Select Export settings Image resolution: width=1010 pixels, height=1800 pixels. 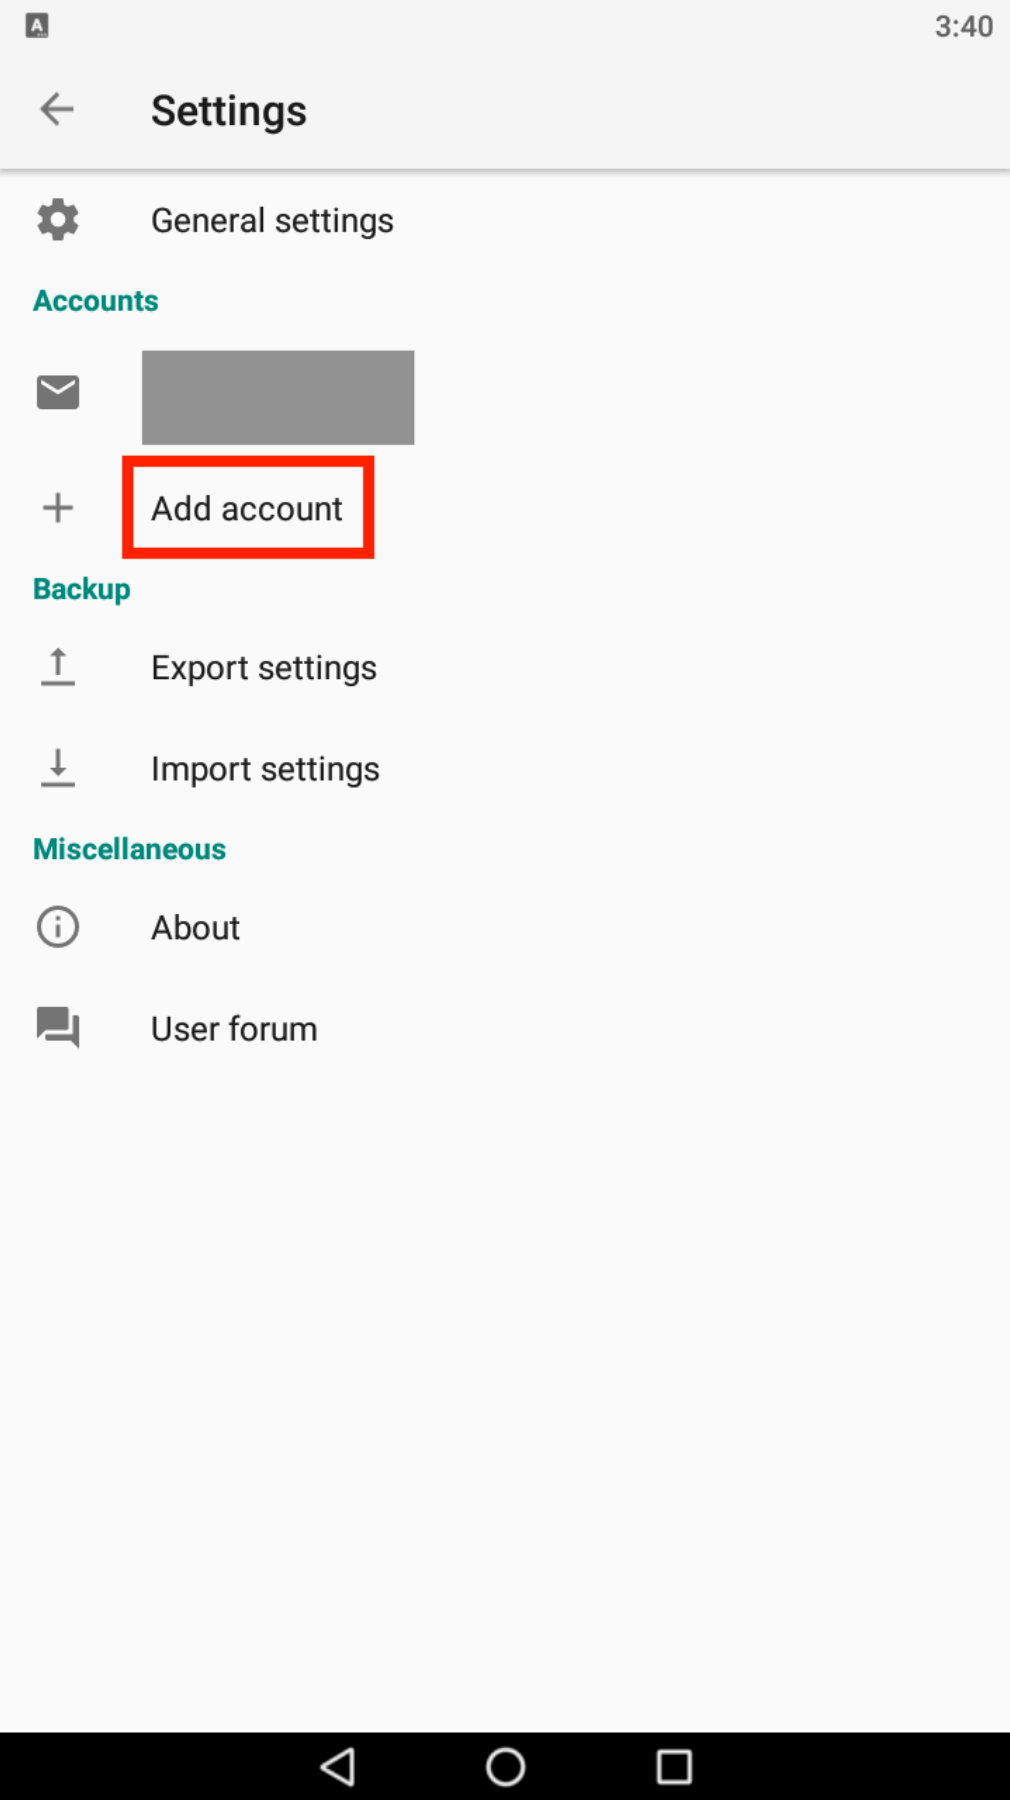[x=263, y=668]
